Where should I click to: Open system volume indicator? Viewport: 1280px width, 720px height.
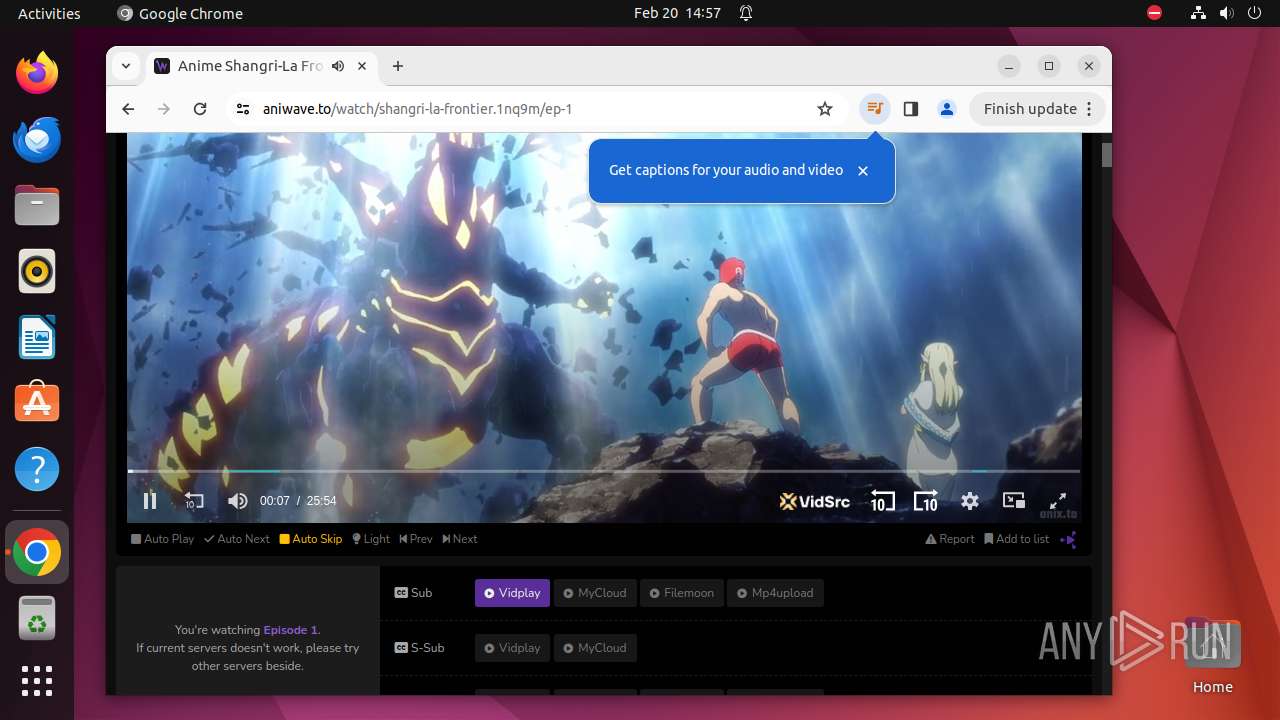1226,13
